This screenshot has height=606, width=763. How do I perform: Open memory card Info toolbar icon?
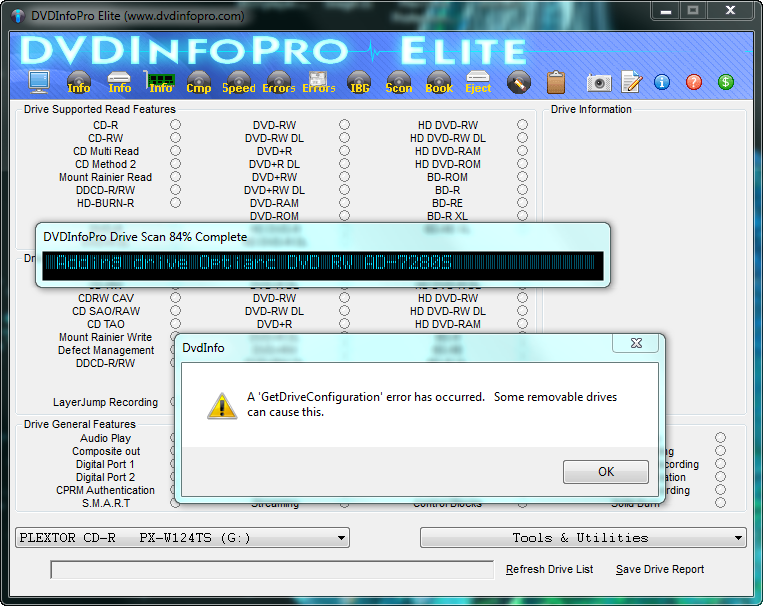coord(160,82)
